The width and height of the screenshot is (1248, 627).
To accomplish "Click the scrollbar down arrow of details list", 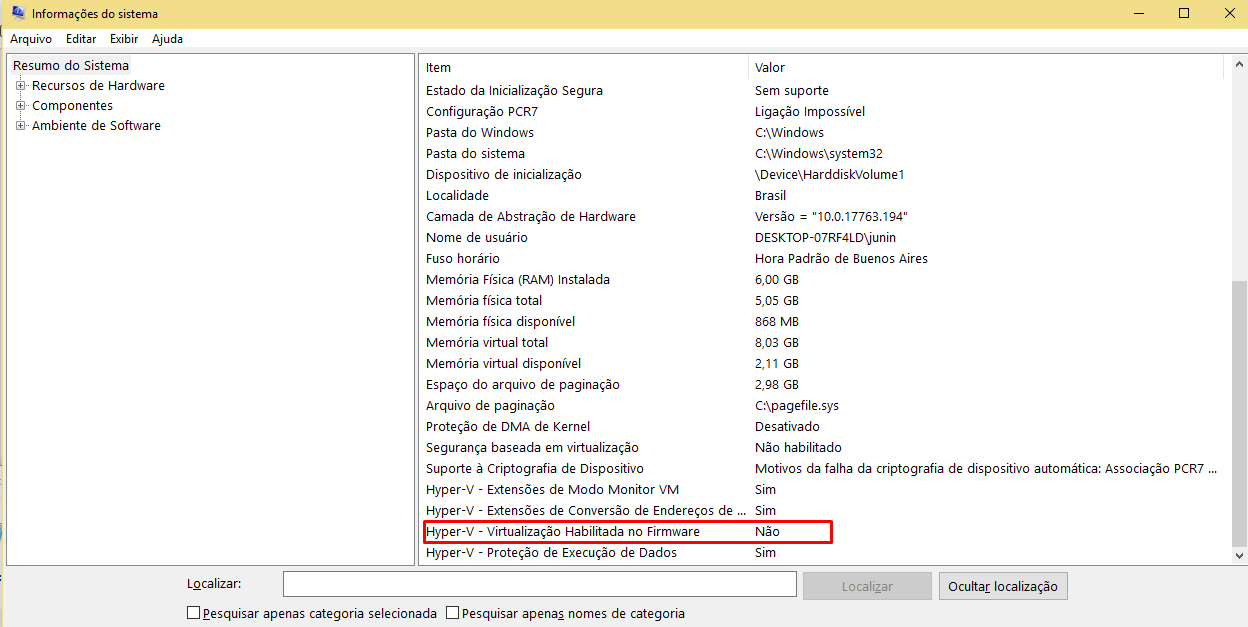I will point(1238,556).
